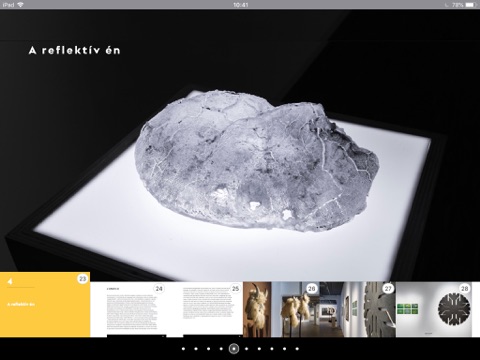The width and height of the screenshot is (480, 360).
Task: Open page 27 gallery interior thumbnail
Action: pos(358,310)
